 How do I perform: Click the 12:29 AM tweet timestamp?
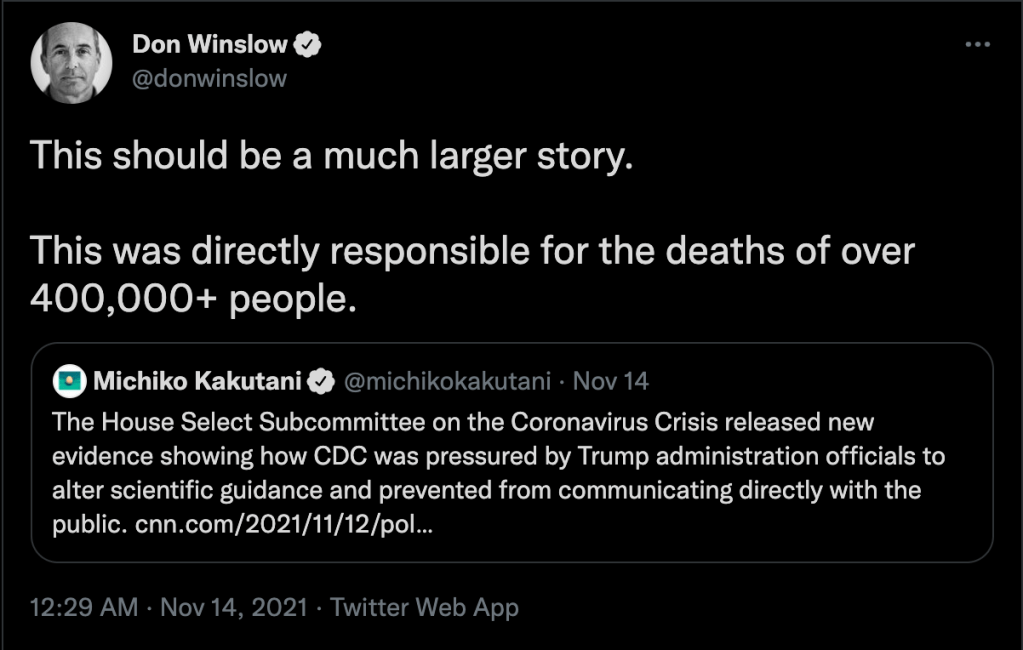coord(84,607)
